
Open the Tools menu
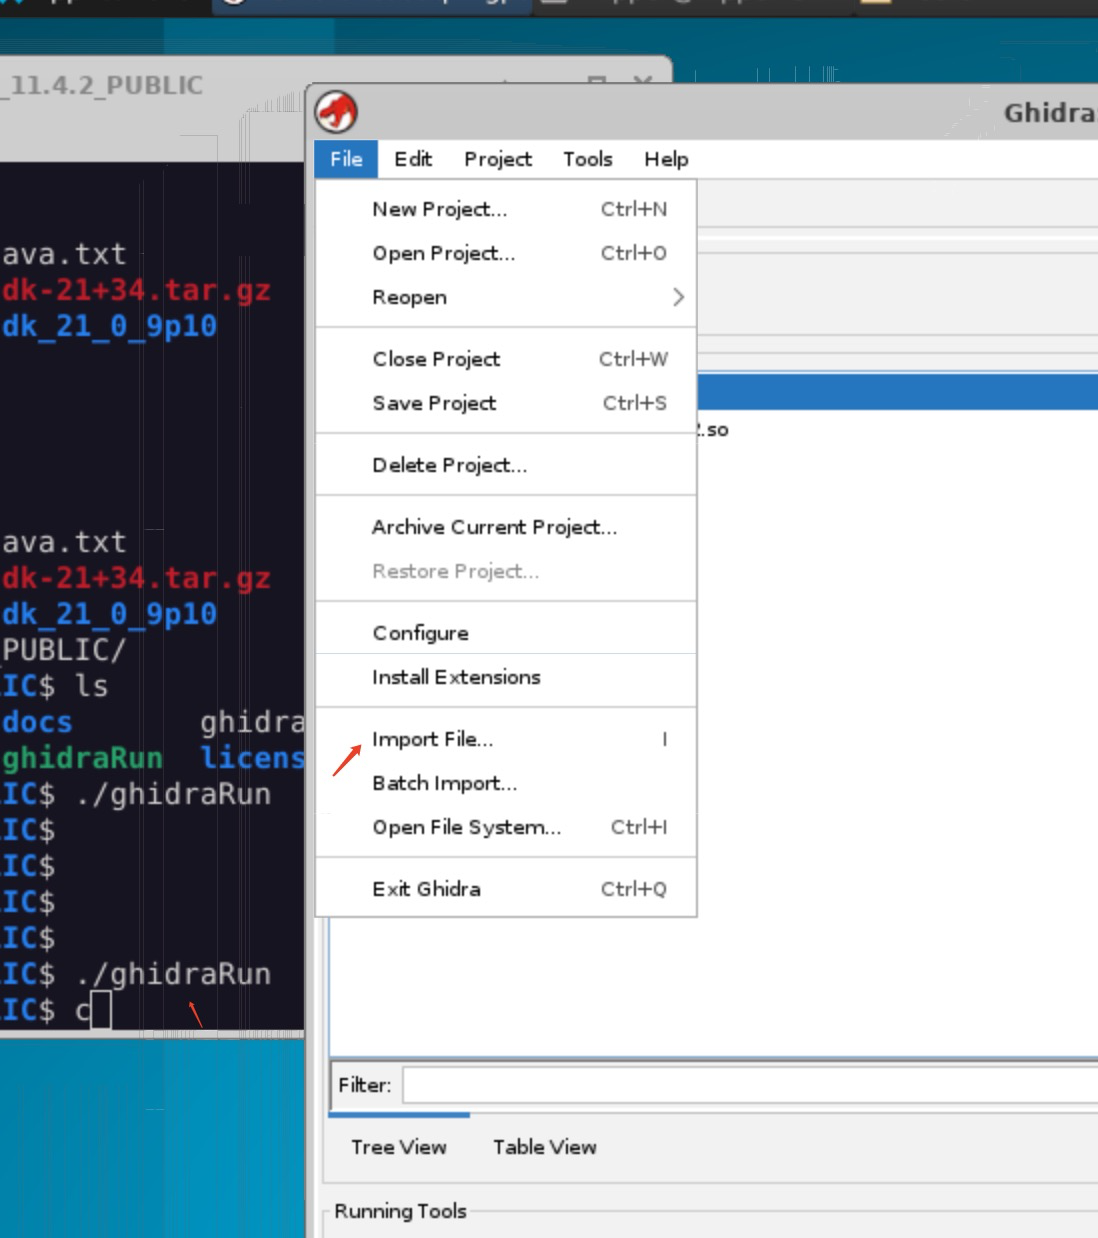tap(588, 159)
